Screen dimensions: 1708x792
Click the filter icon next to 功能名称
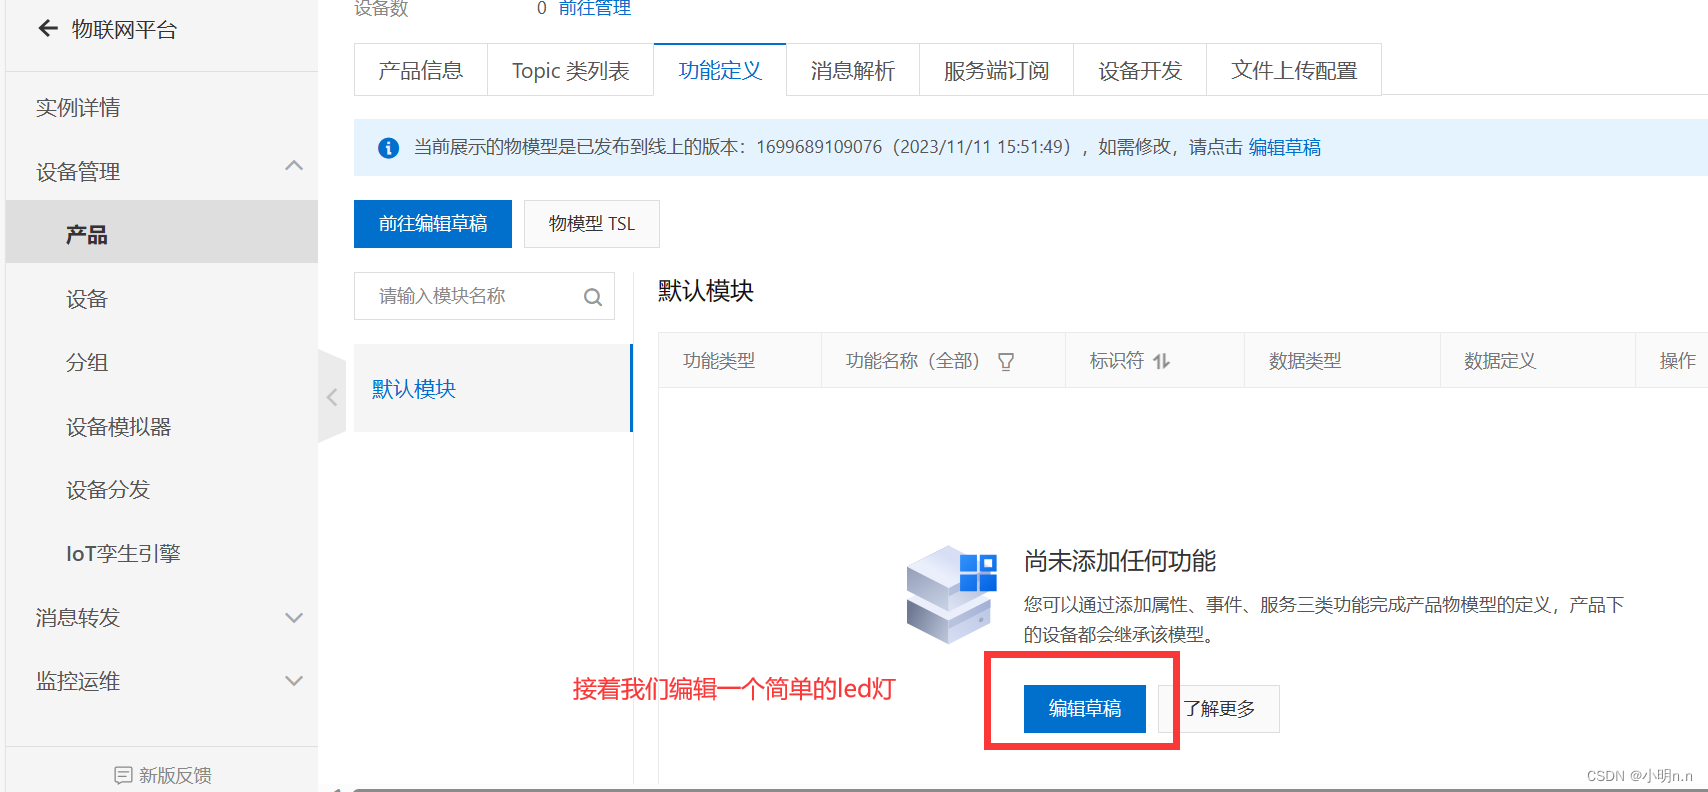click(1006, 362)
